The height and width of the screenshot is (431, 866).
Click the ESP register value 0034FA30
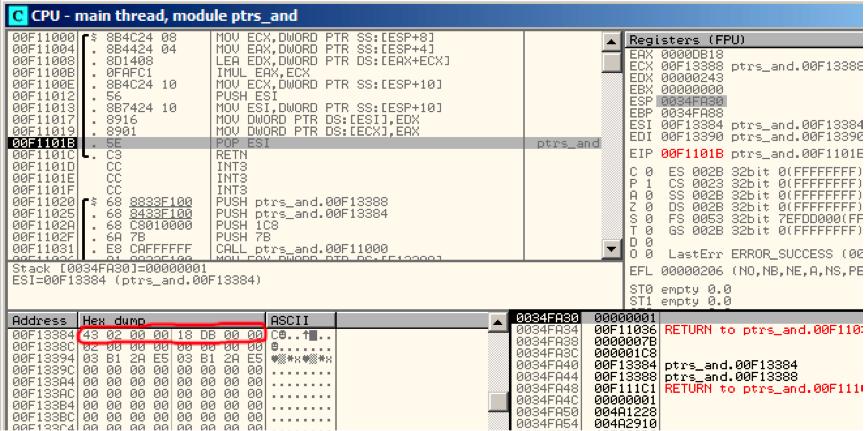click(691, 101)
